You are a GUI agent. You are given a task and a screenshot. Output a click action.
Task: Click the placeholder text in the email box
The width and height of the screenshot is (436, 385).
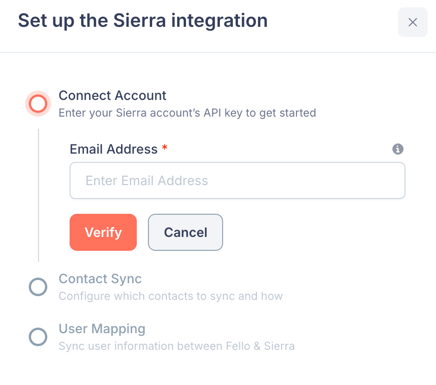click(x=147, y=181)
